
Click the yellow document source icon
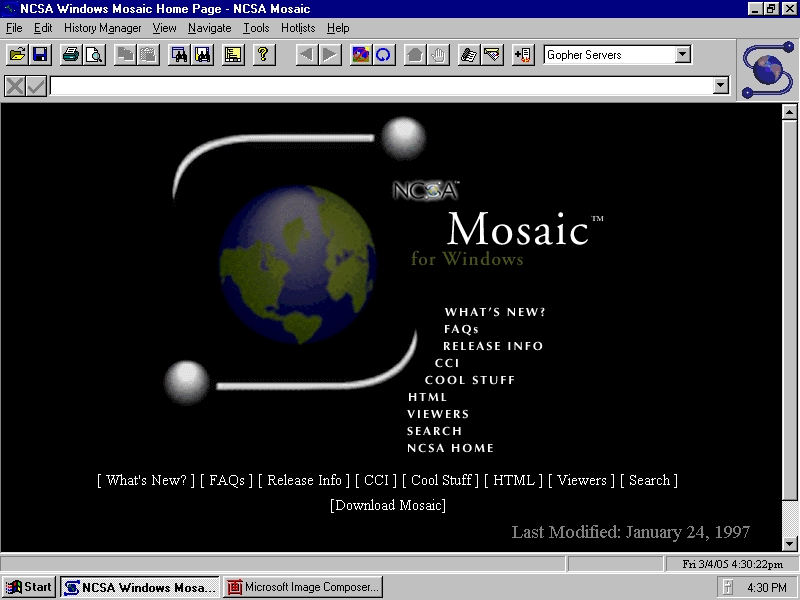click(233, 55)
